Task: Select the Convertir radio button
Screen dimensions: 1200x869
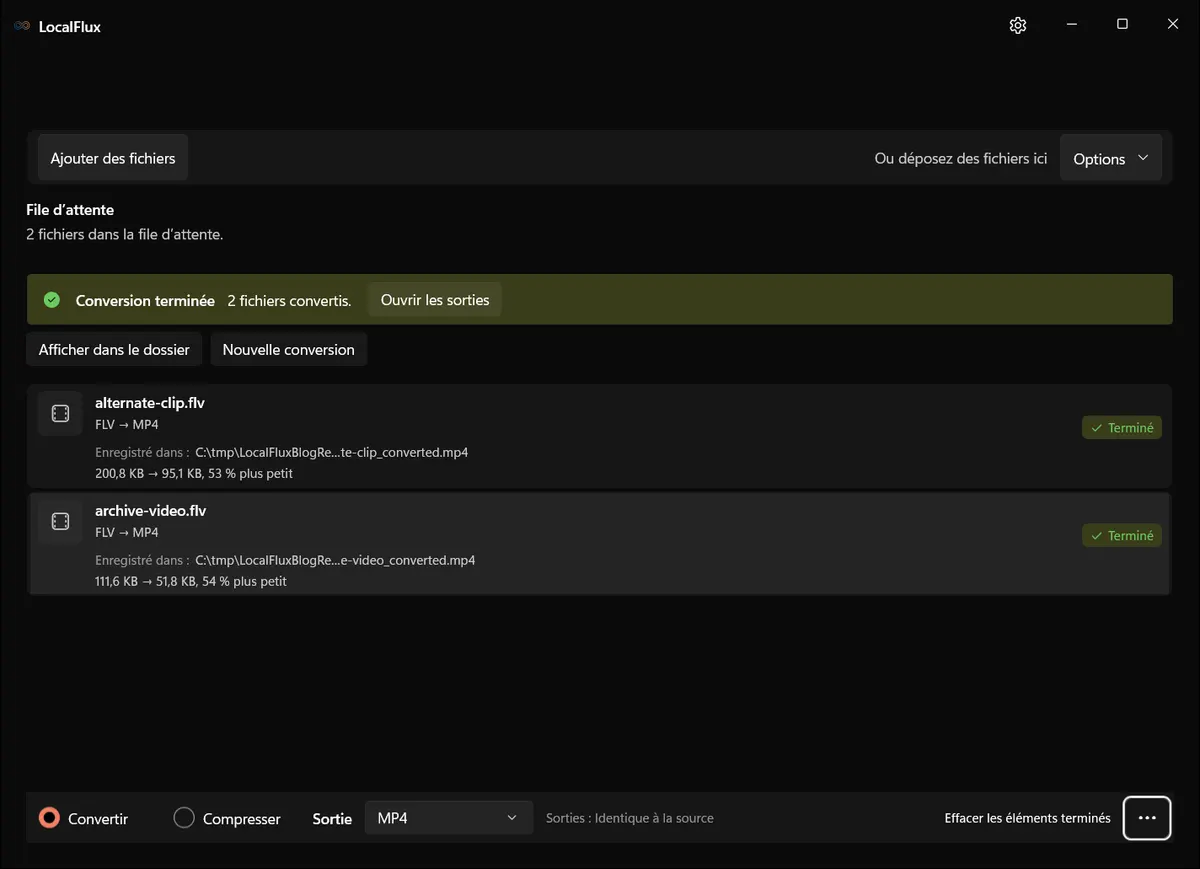Action: coord(49,818)
